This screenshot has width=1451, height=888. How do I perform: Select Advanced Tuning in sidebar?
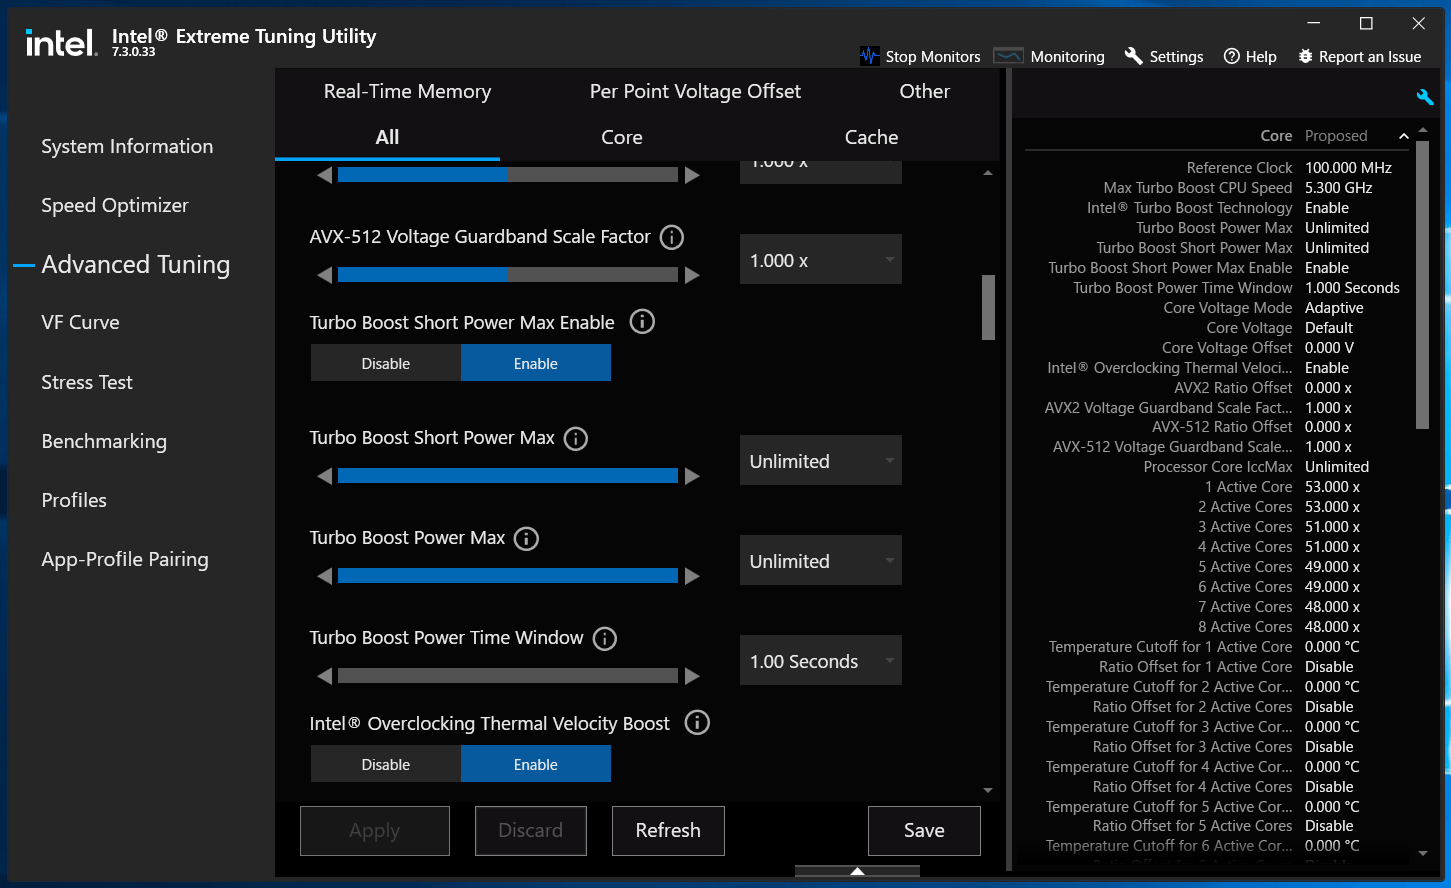(x=136, y=264)
